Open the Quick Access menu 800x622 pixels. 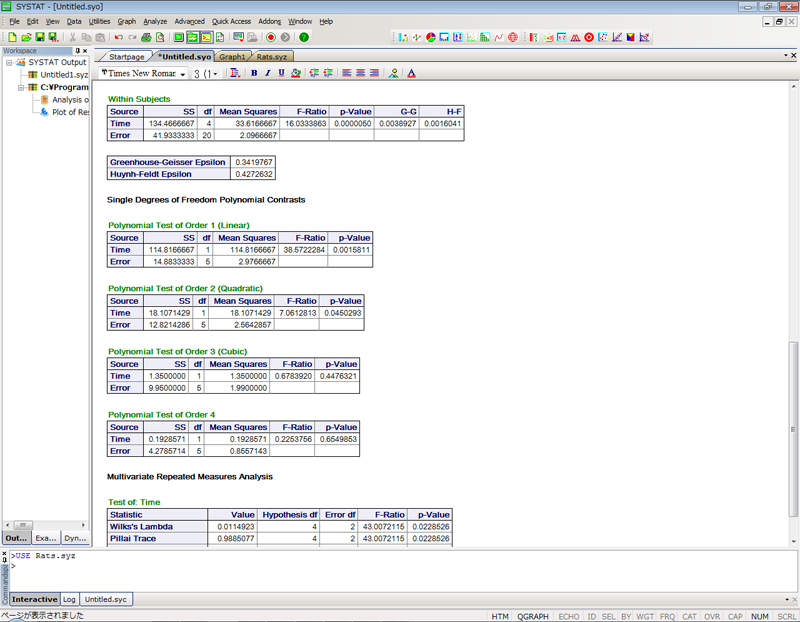231,21
